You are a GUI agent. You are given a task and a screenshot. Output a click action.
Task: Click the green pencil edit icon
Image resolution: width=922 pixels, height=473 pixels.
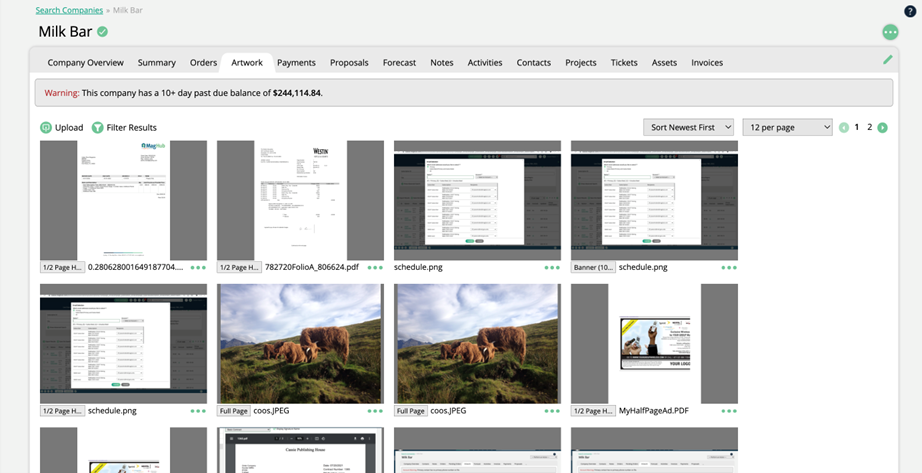coord(888,59)
